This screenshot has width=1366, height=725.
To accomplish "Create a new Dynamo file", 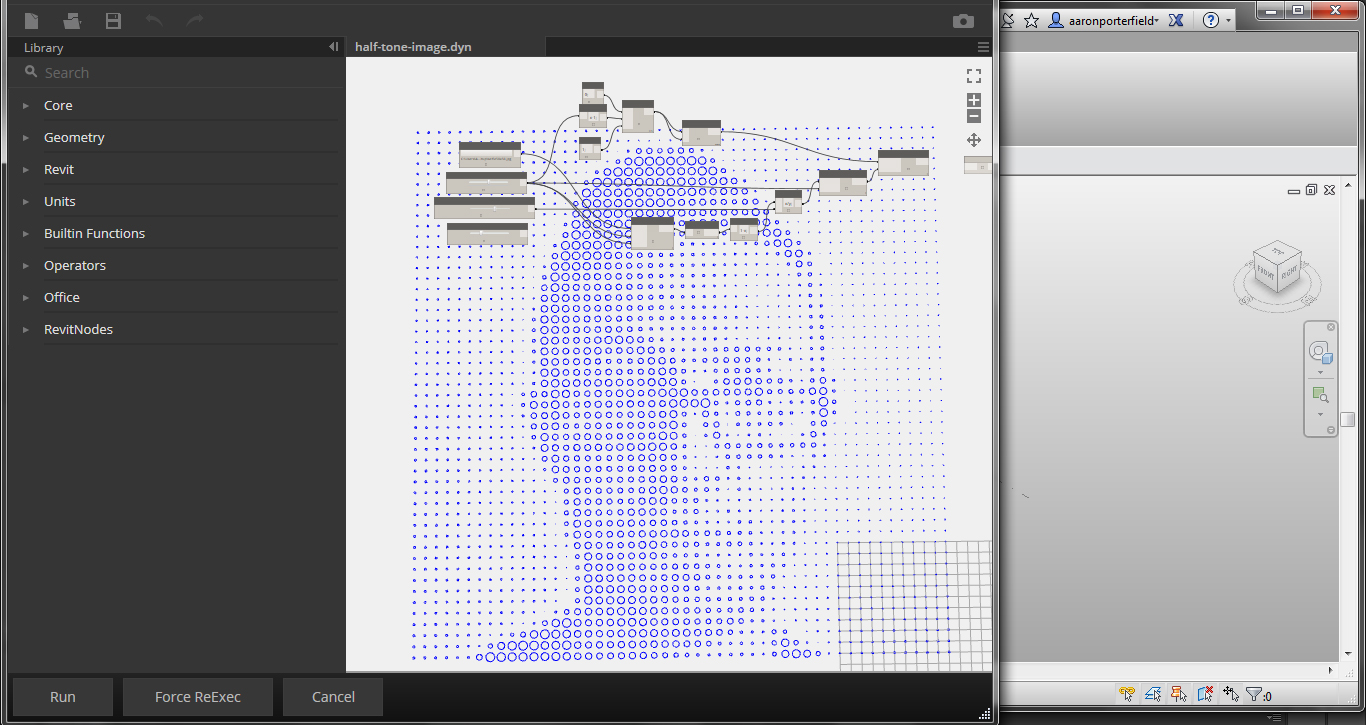I will (x=31, y=20).
